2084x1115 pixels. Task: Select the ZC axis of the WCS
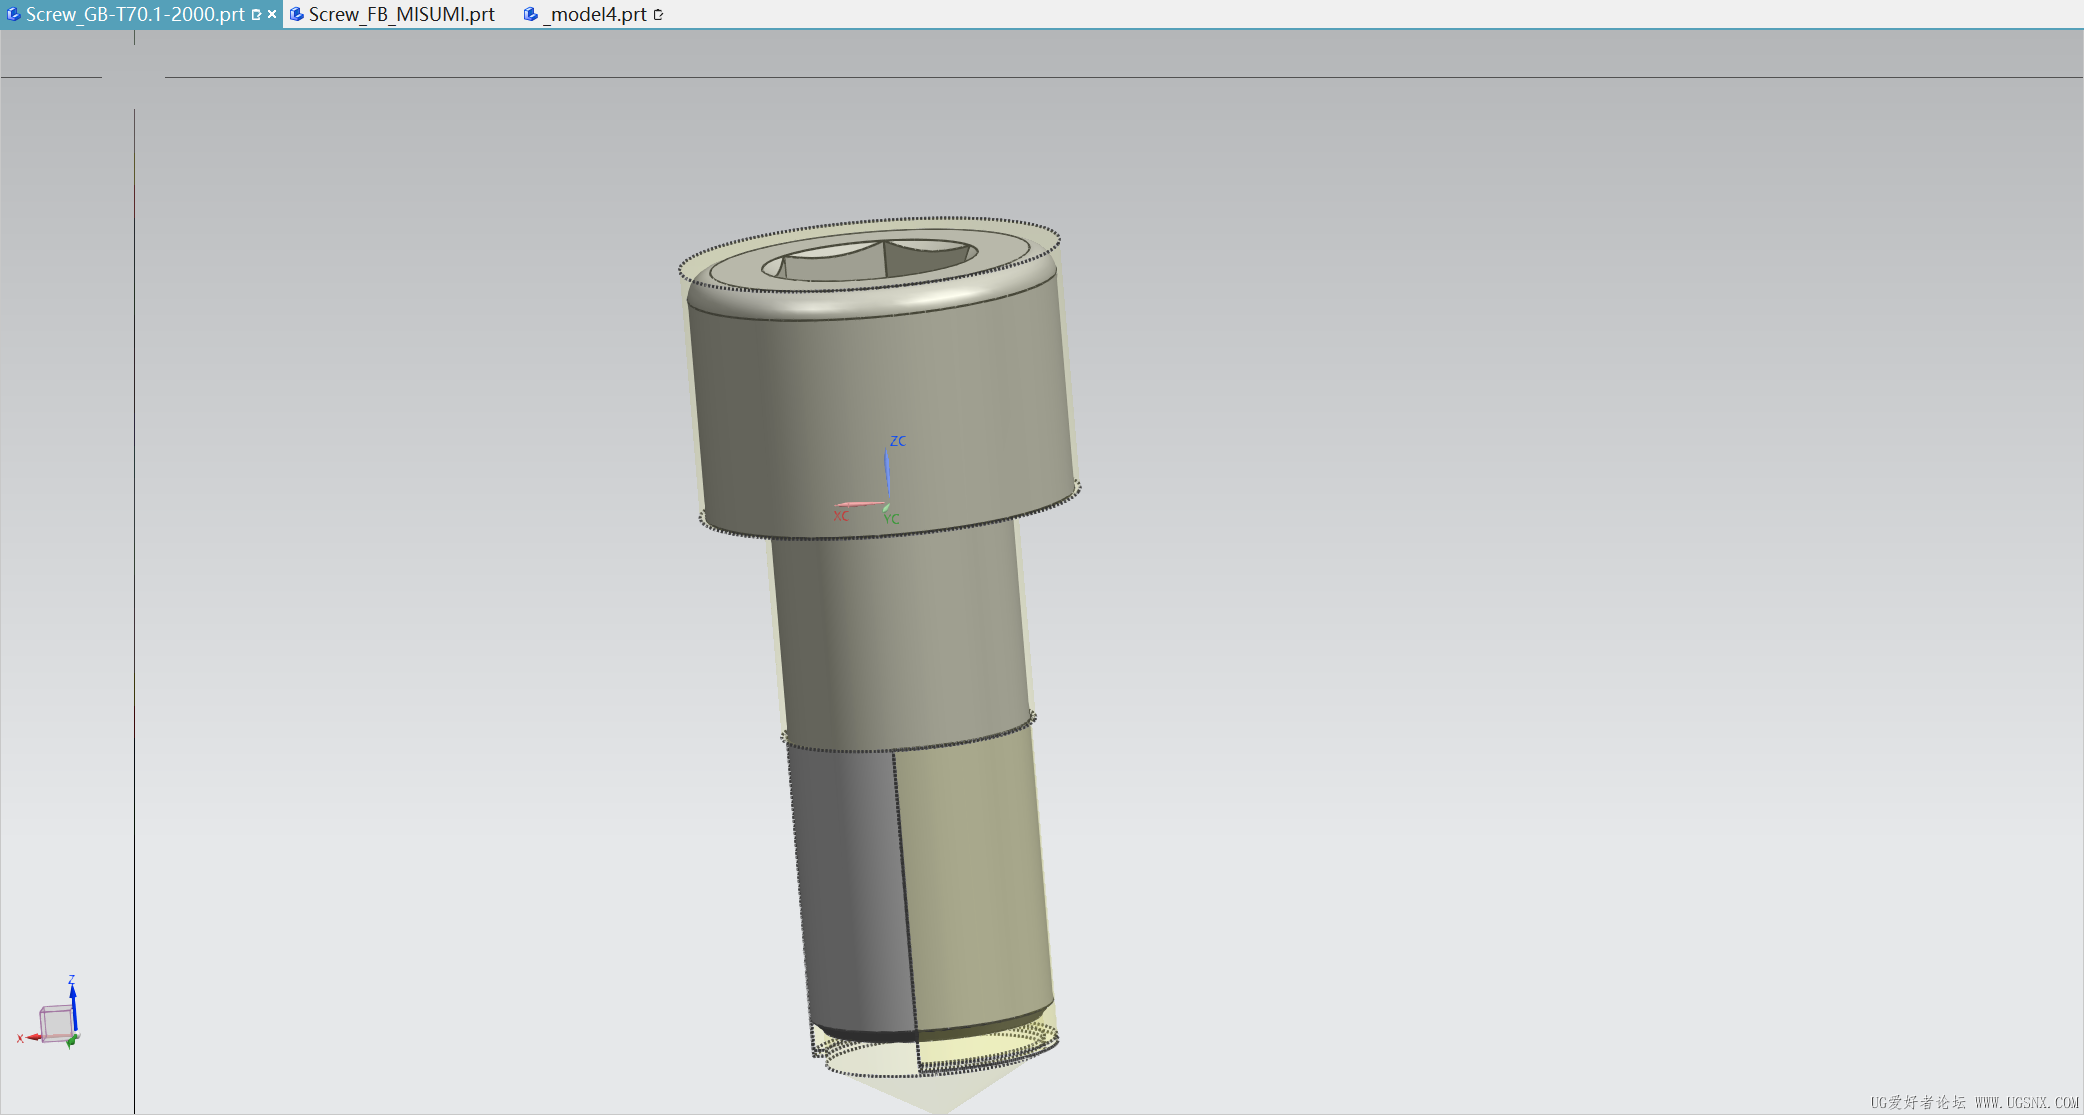pyautogui.click(x=886, y=468)
